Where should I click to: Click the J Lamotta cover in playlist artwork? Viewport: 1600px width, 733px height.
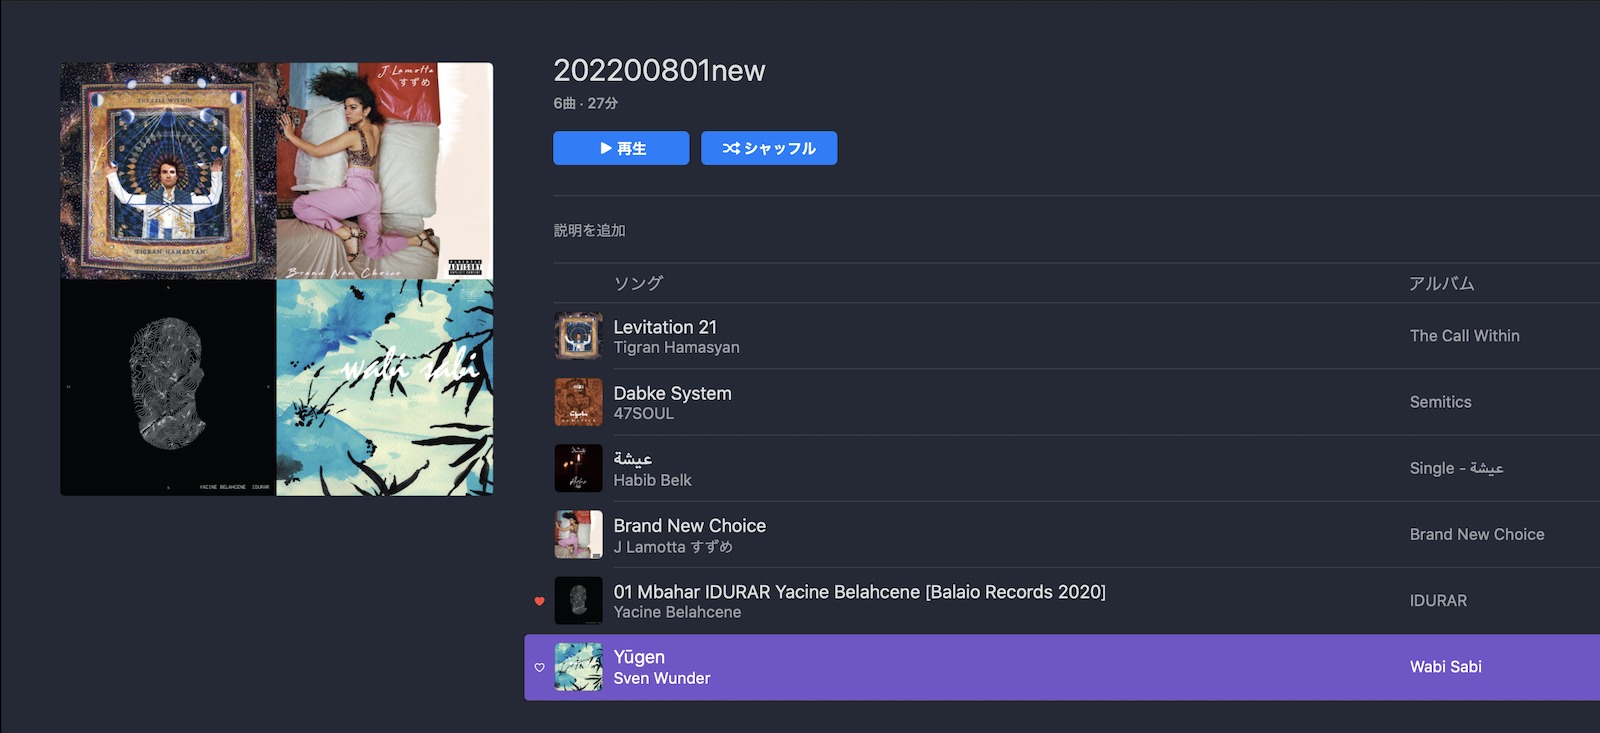point(385,171)
